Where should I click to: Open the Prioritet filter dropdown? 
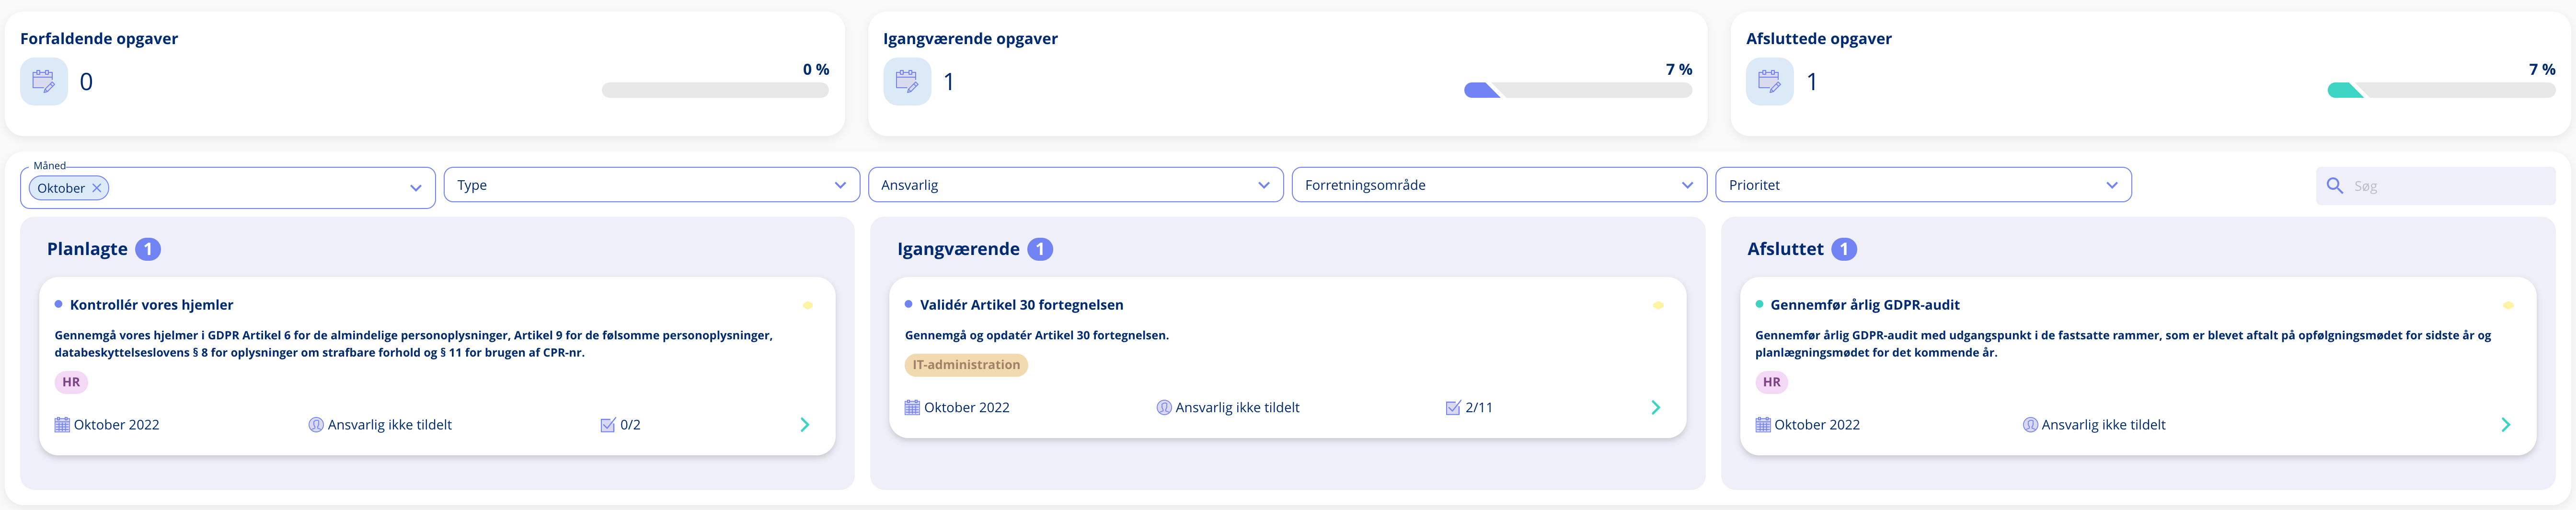tap(1924, 185)
